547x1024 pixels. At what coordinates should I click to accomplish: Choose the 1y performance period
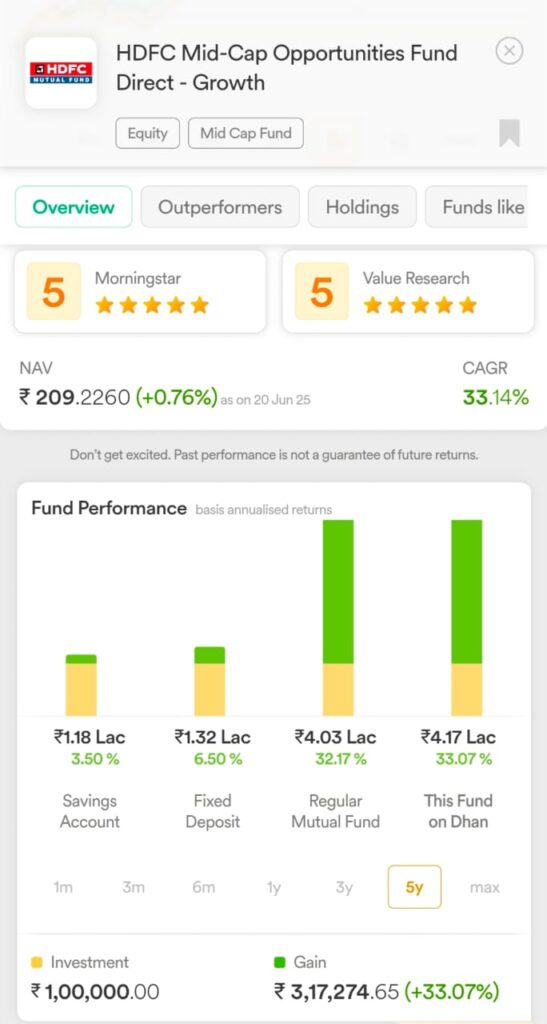click(274, 887)
